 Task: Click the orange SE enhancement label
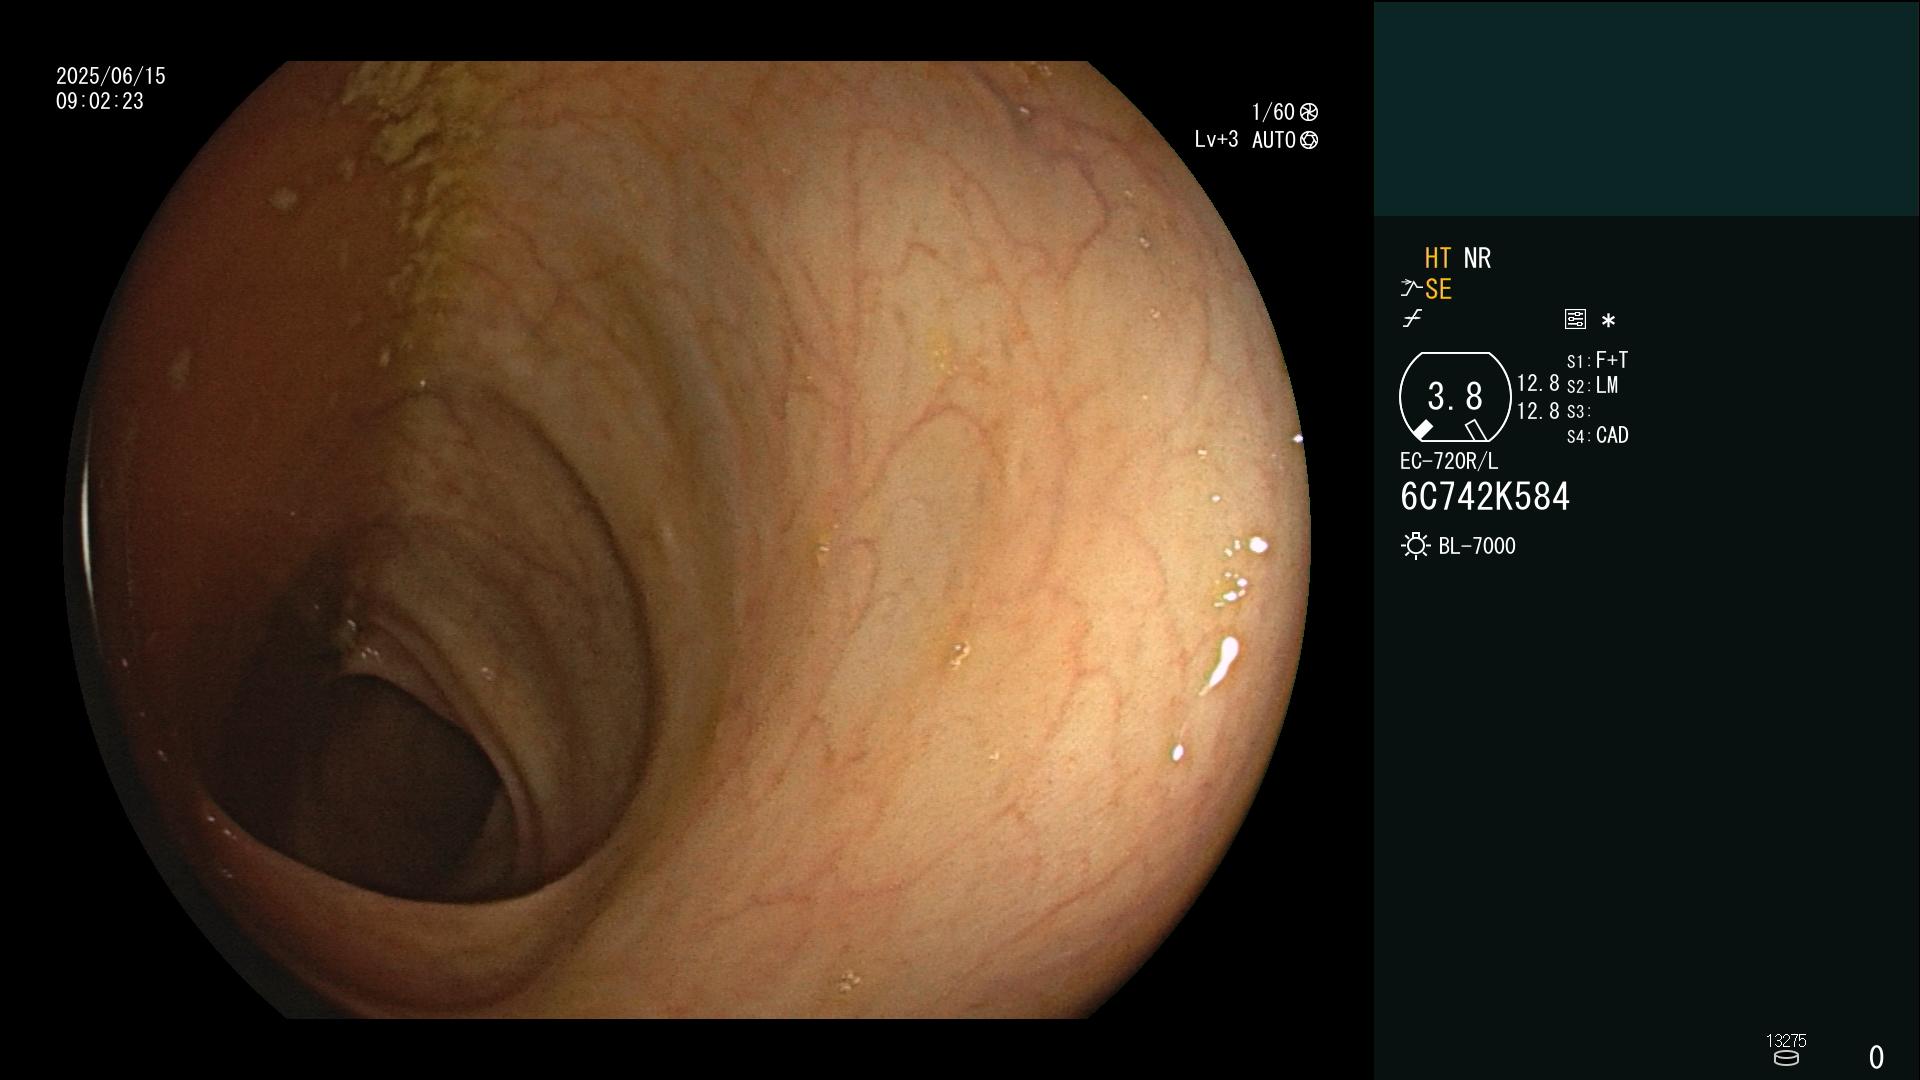pos(1438,290)
